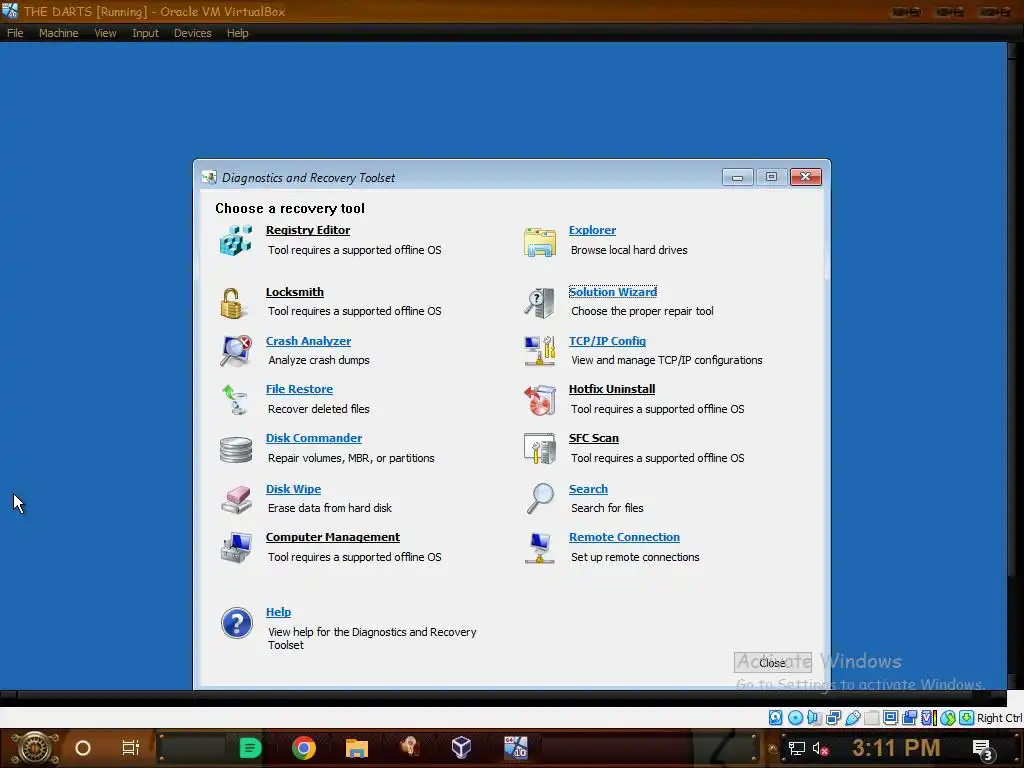This screenshot has width=1024, height=768.
Task: Click the muted volume tray icon
Action: click(x=821, y=748)
